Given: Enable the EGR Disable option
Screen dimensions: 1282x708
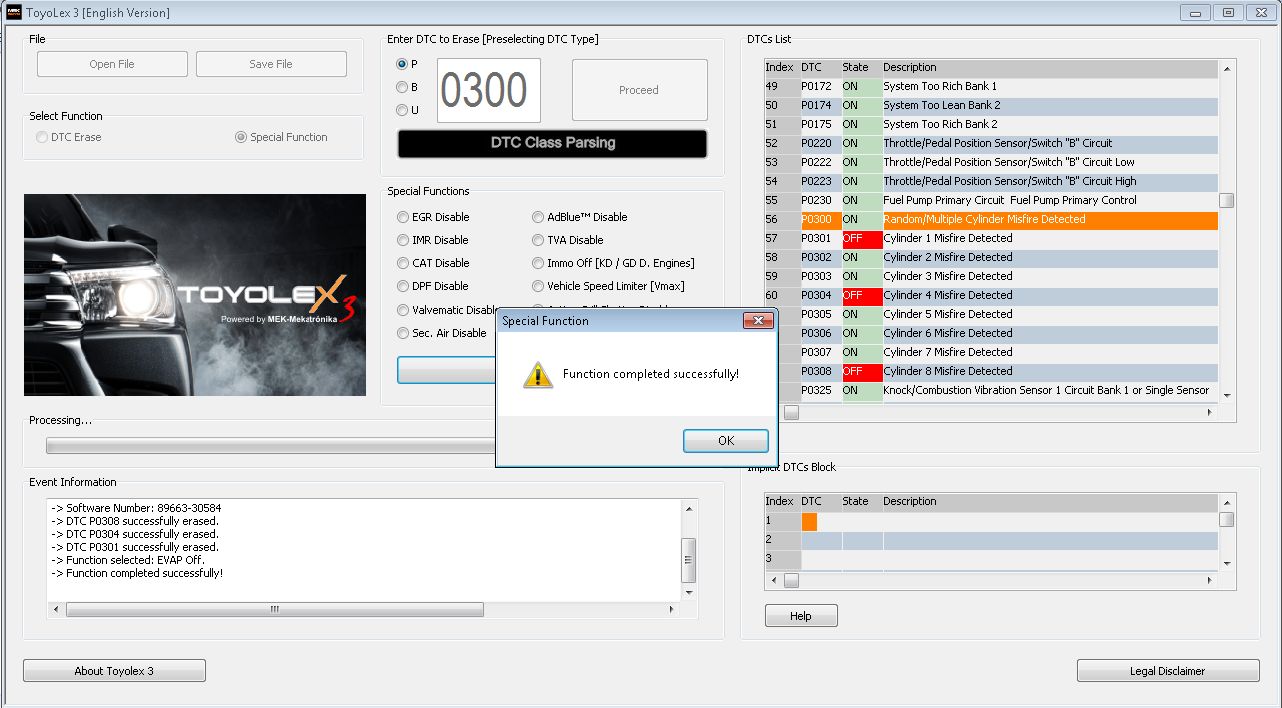Looking at the screenshot, I should (403, 217).
